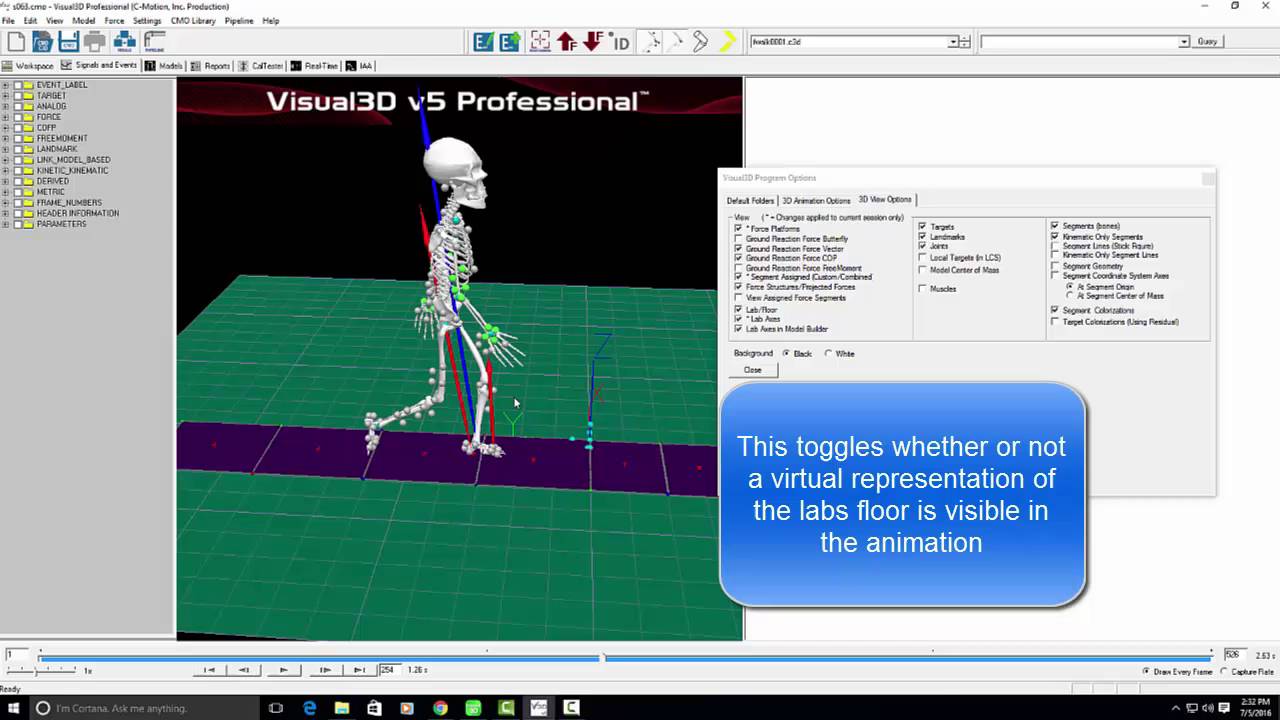Expand the EVENT_LABEL tree folder
1280x720 pixels.
pos(6,85)
